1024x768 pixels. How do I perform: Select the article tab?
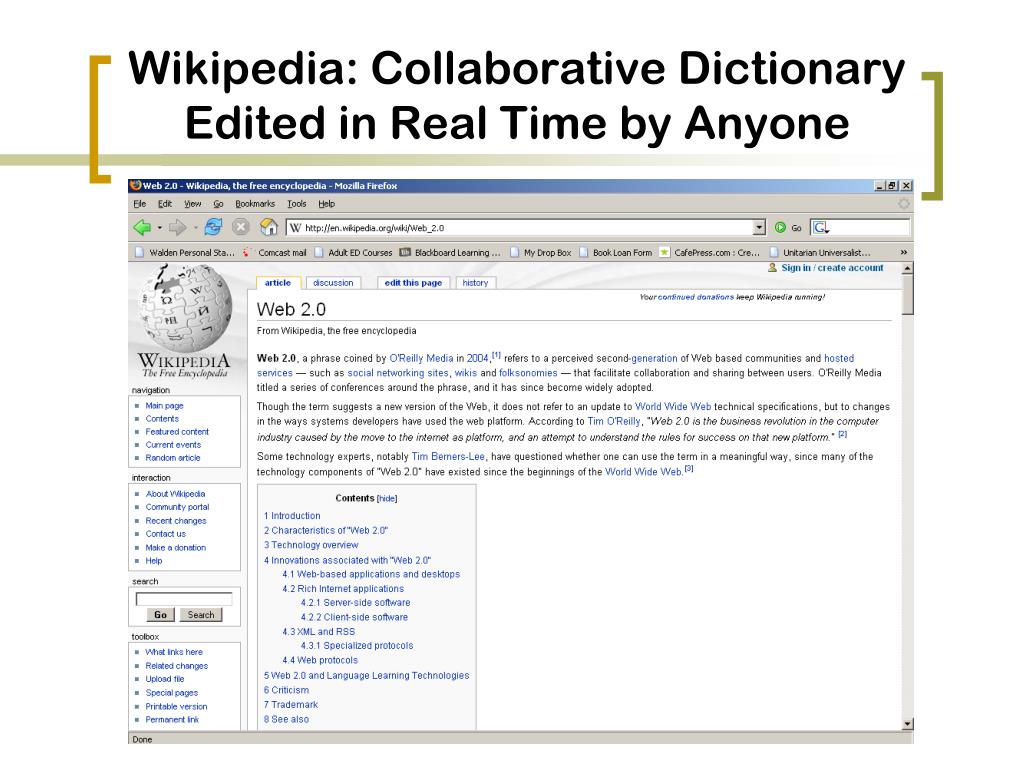point(278,283)
